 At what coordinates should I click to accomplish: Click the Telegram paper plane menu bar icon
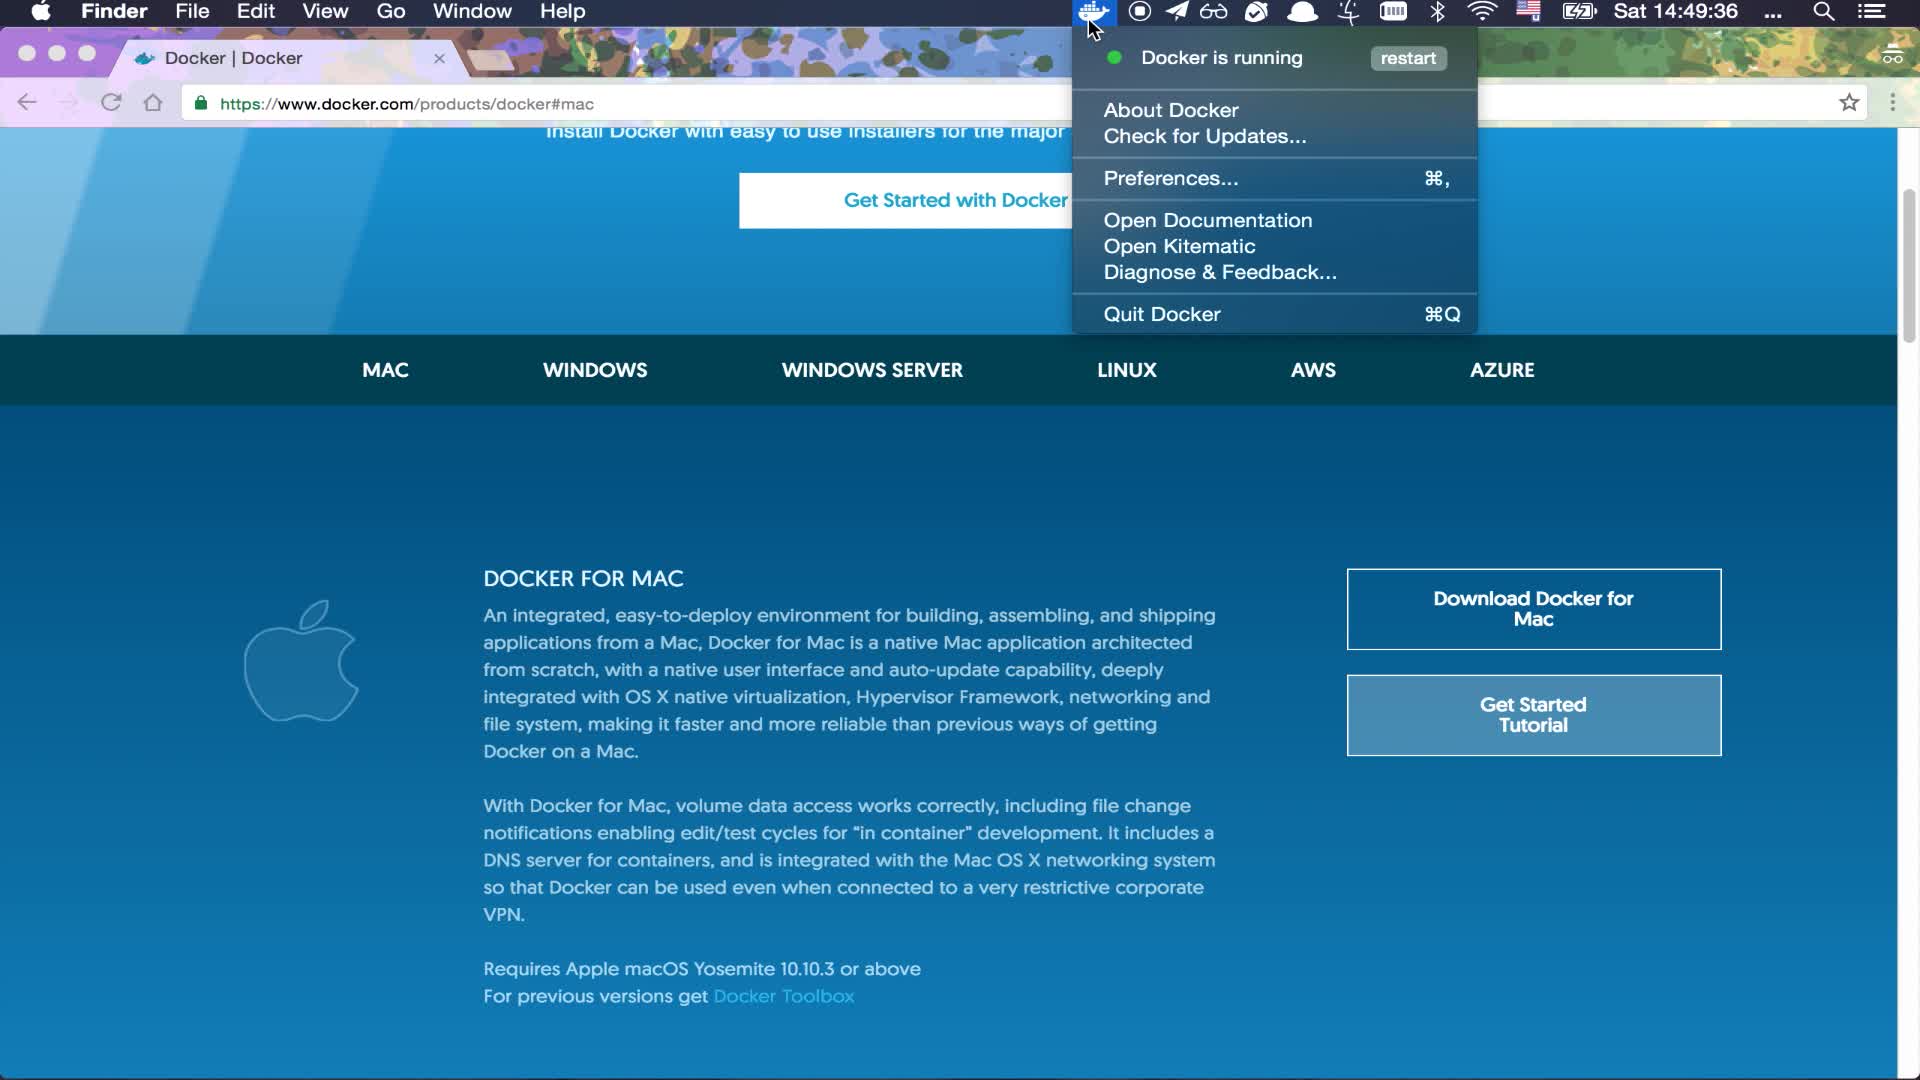pyautogui.click(x=1177, y=12)
